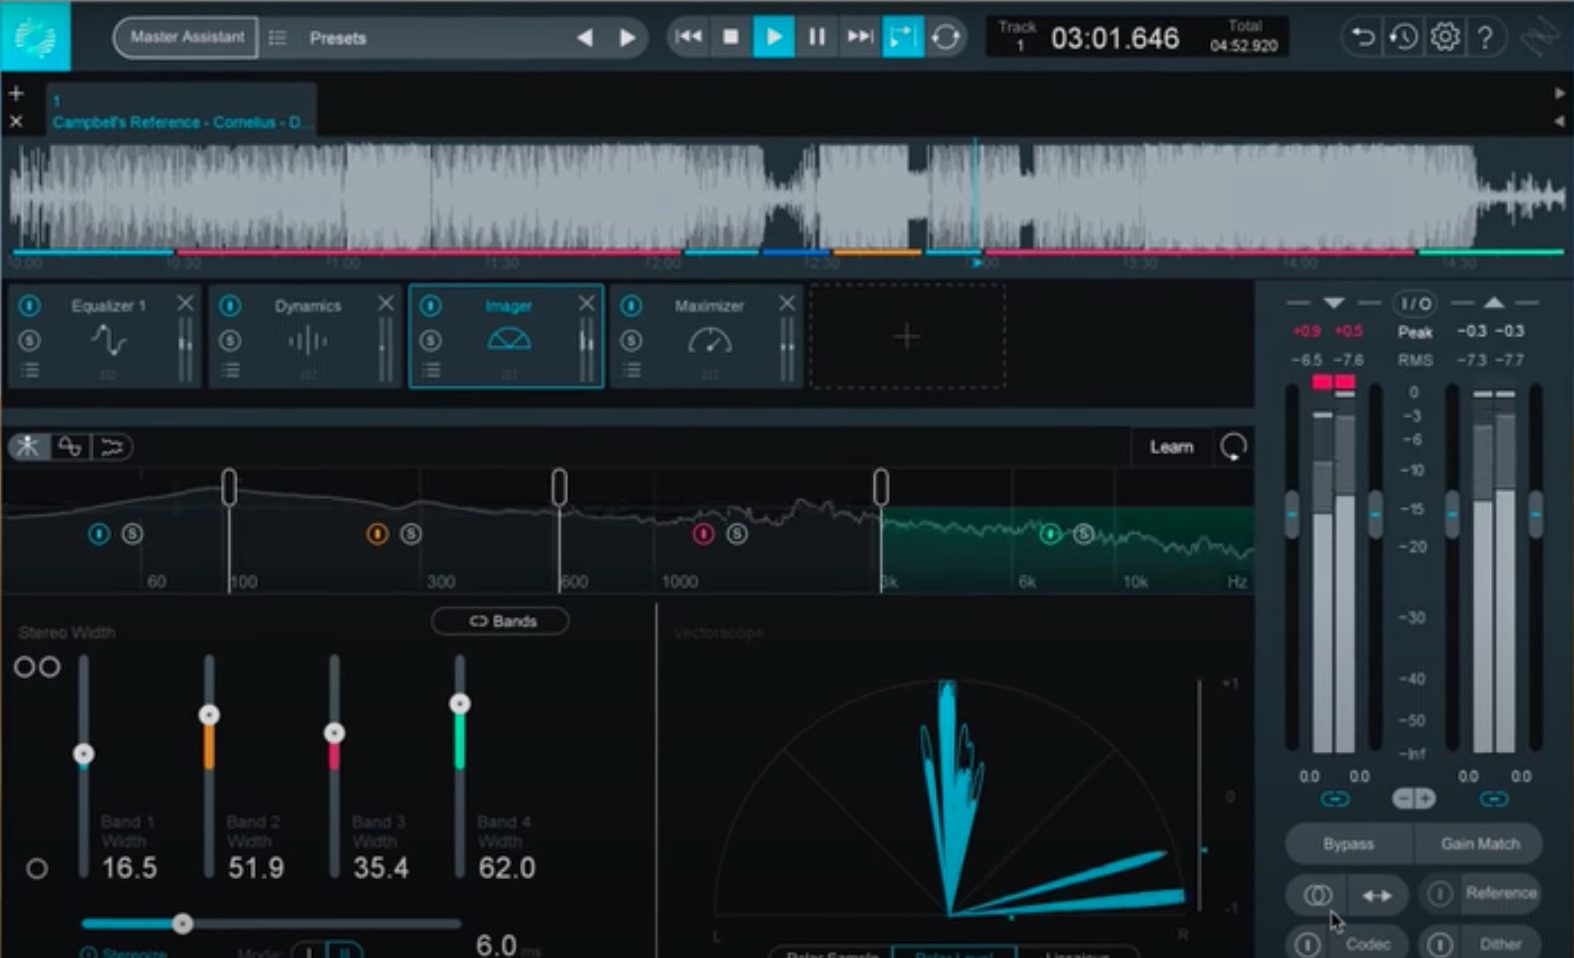
Task: Open Imager module preset list icon
Action: [431, 371]
